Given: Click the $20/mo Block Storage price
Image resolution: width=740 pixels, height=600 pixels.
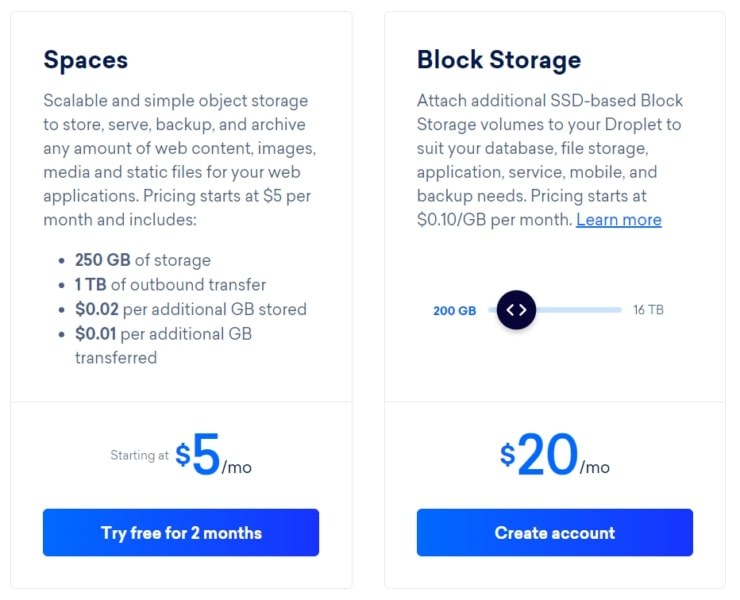Looking at the screenshot, I should 555,455.
